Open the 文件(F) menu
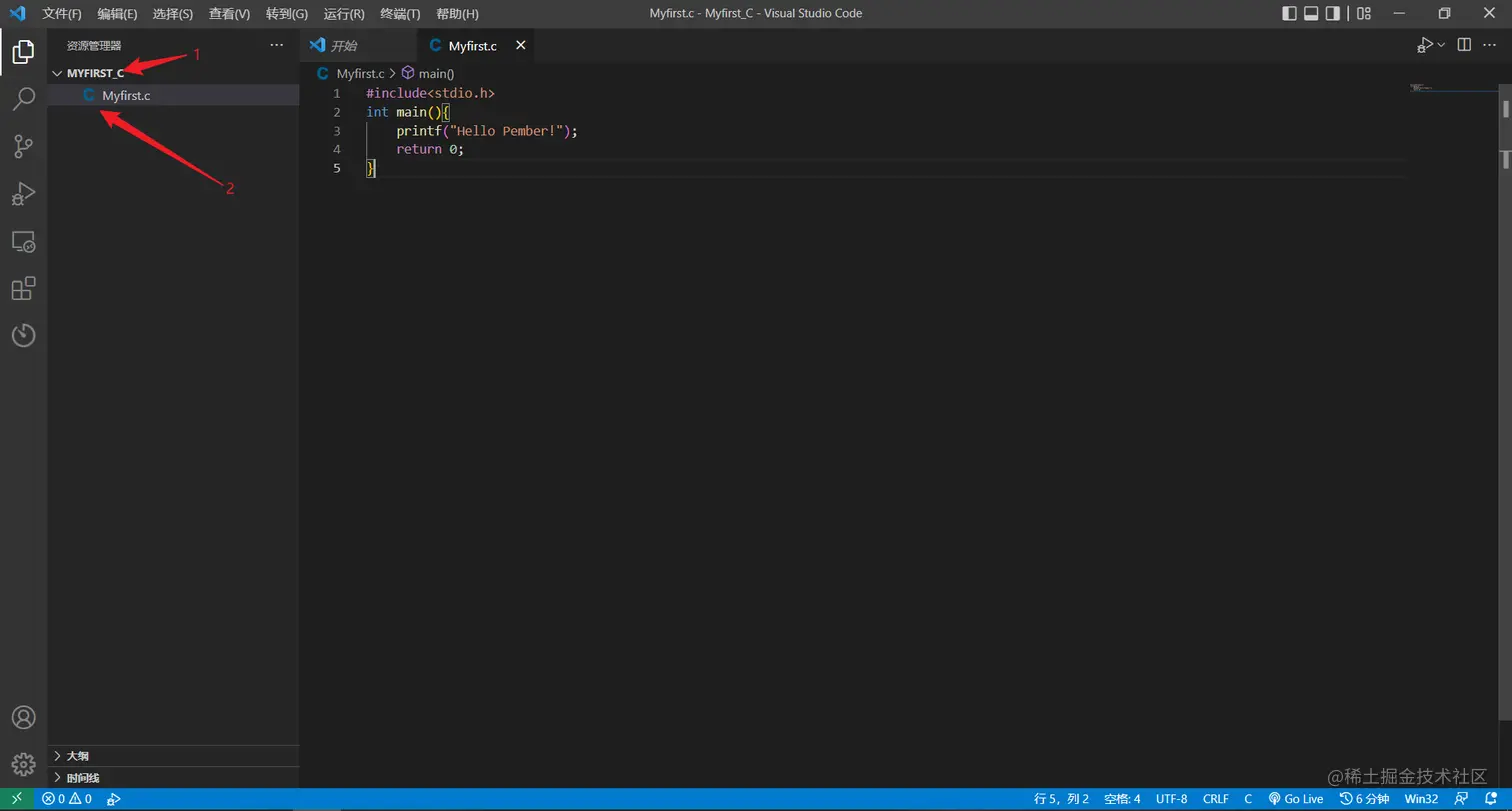 coord(62,14)
